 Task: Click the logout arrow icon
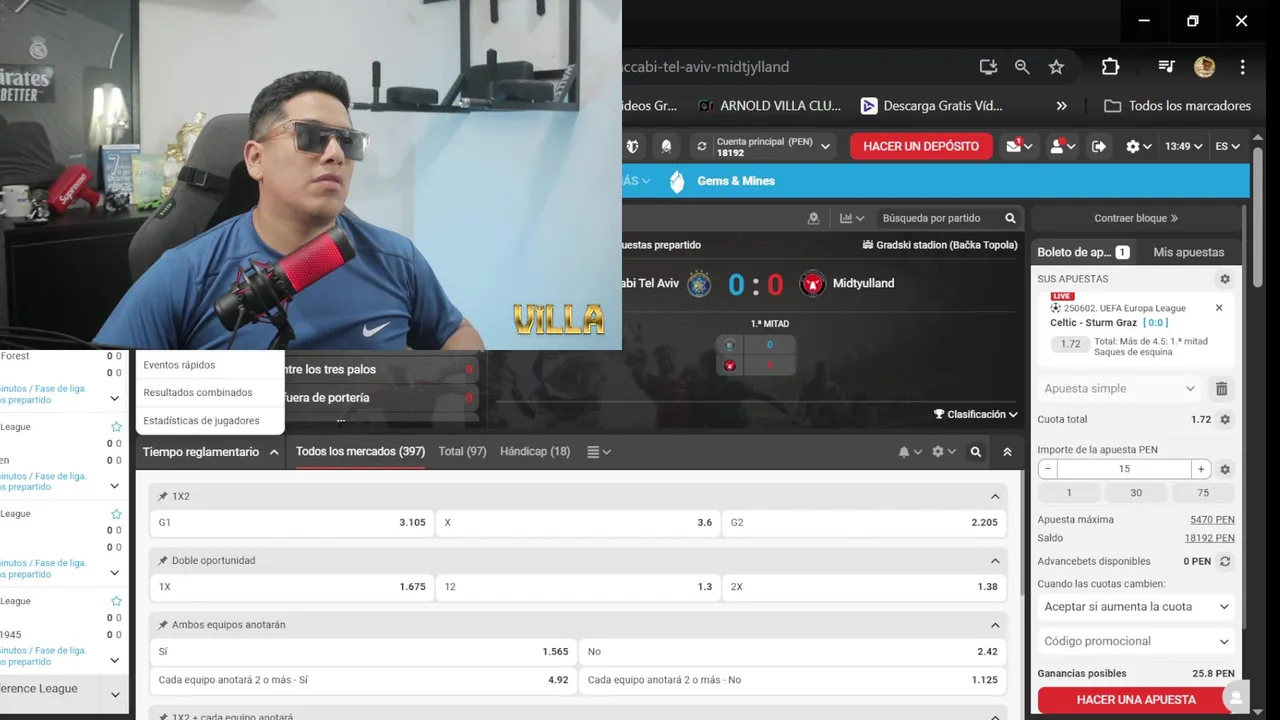coord(1099,146)
